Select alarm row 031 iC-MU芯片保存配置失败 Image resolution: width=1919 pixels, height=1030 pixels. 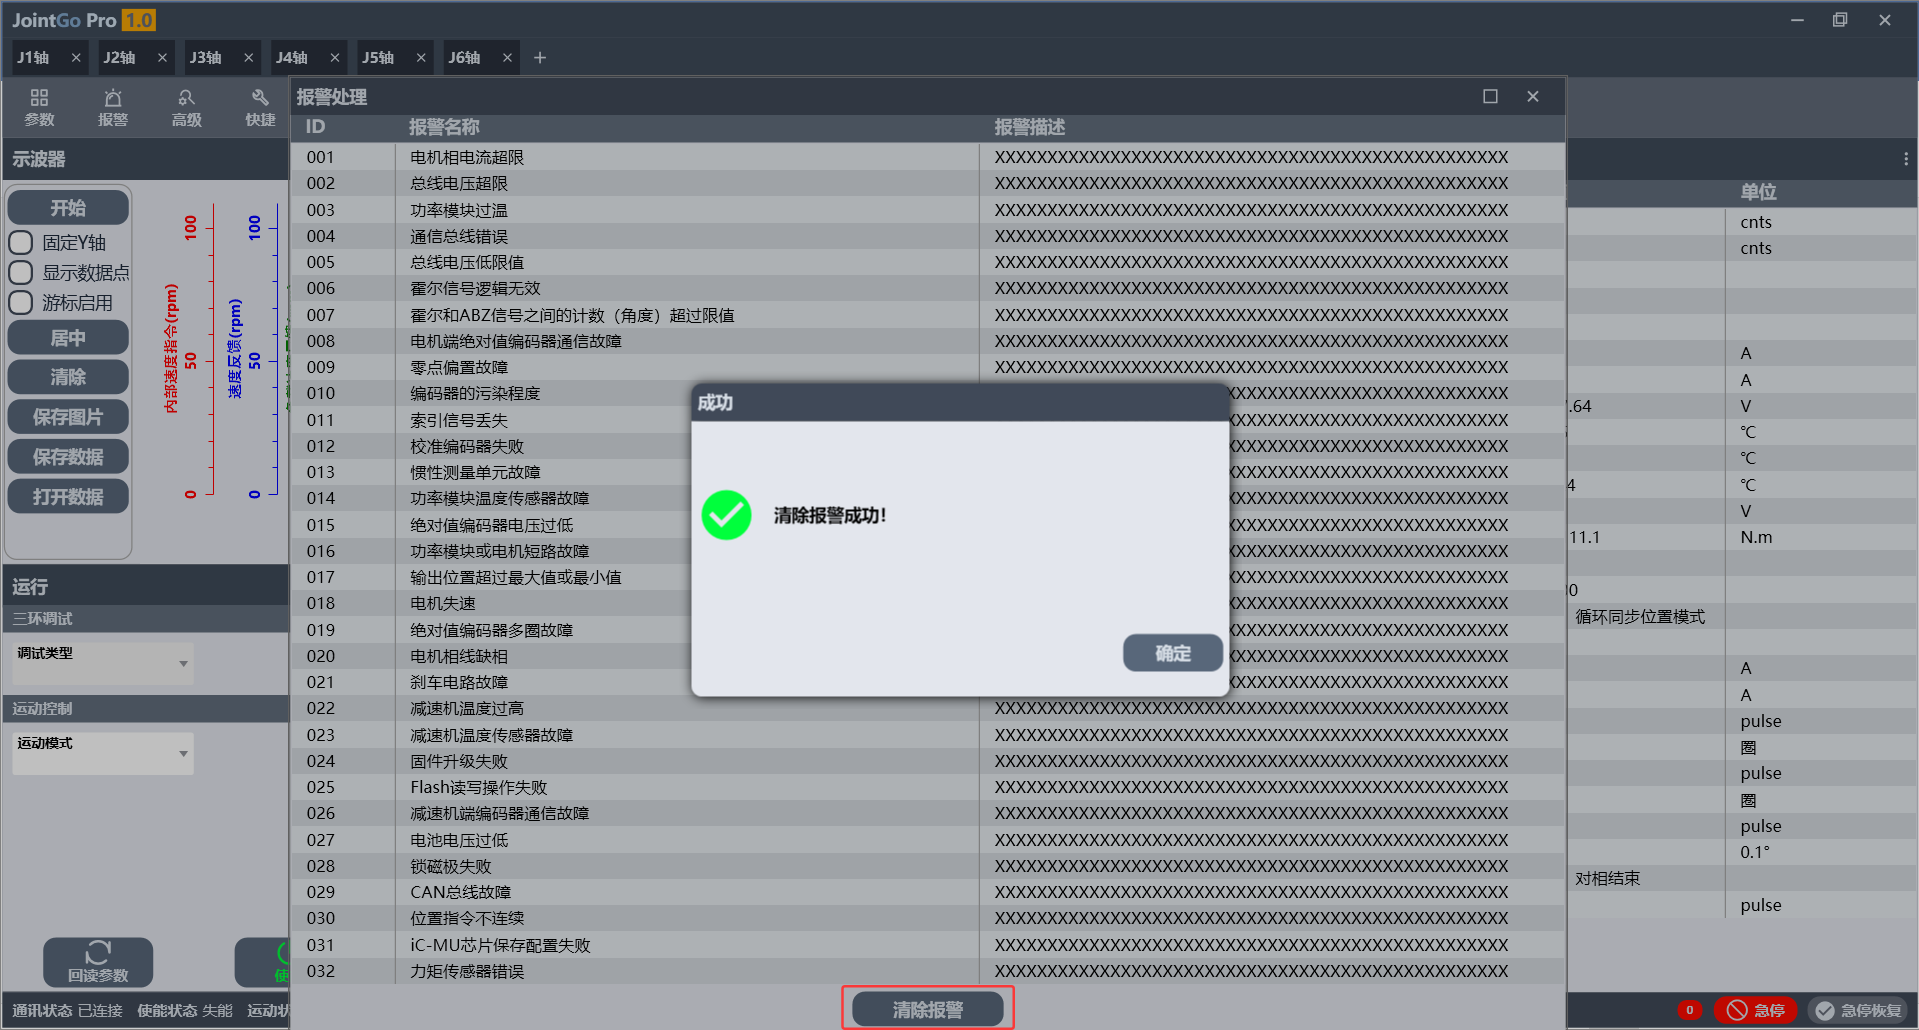click(x=928, y=945)
